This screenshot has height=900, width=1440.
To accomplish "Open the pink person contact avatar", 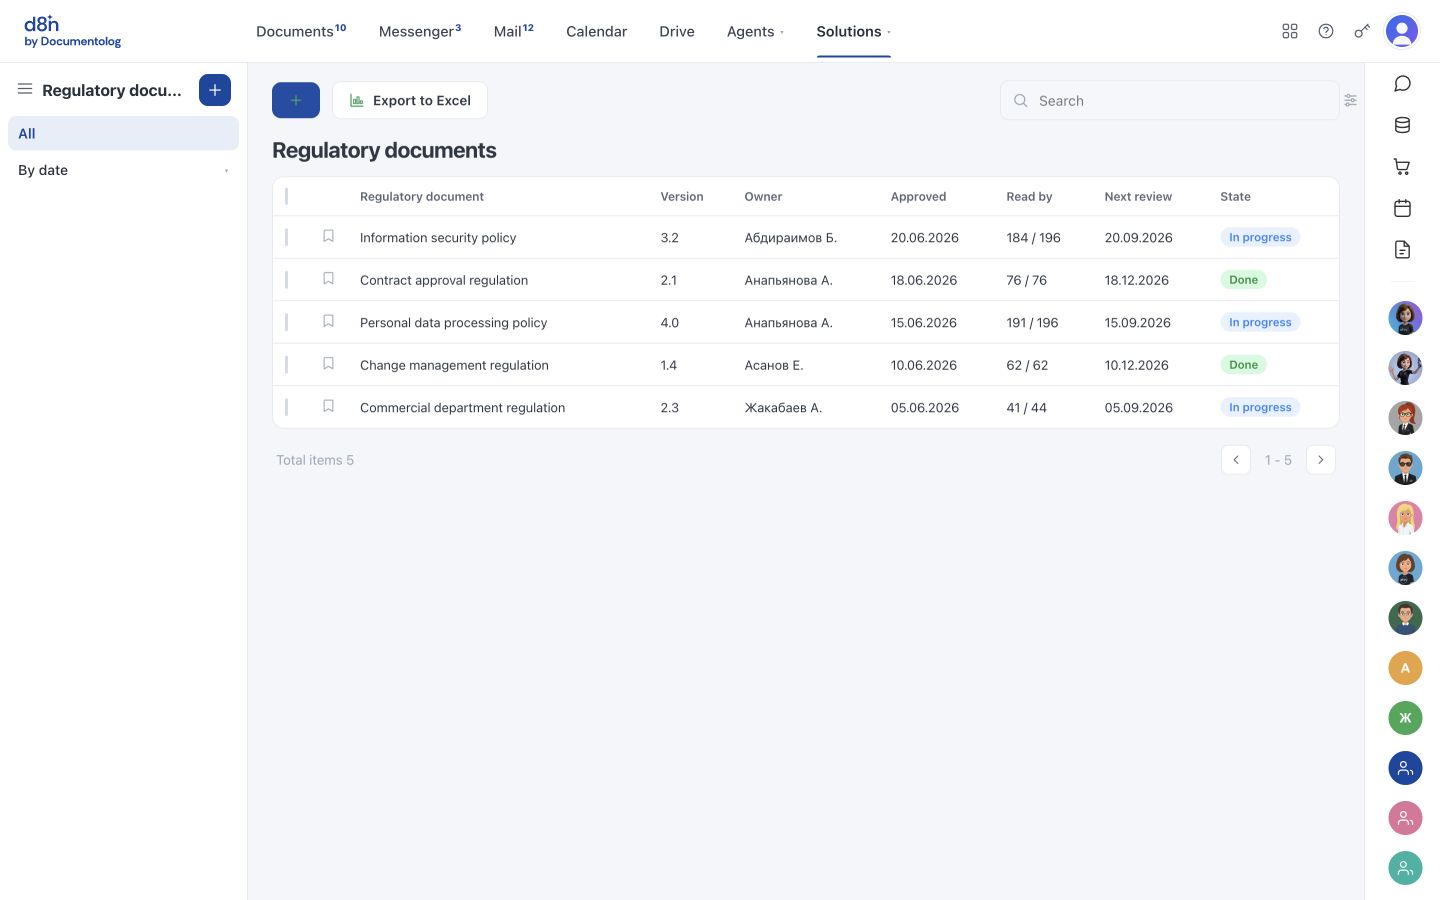I will (x=1405, y=818).
